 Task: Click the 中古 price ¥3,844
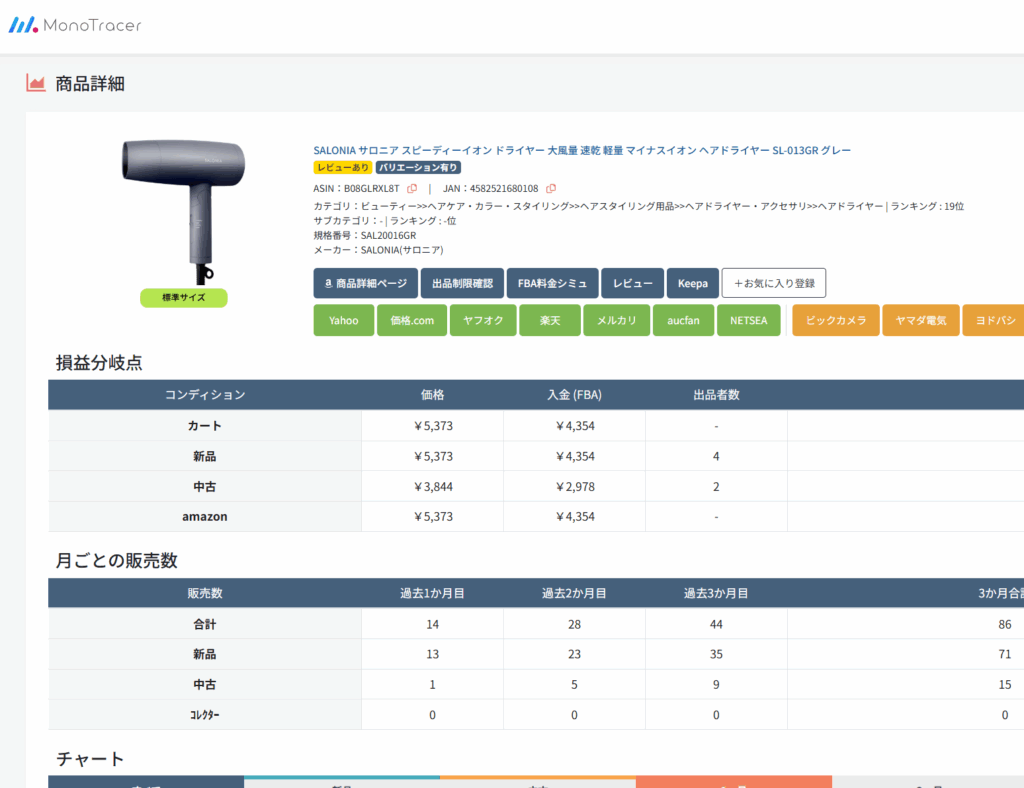(x=433, y=486)
